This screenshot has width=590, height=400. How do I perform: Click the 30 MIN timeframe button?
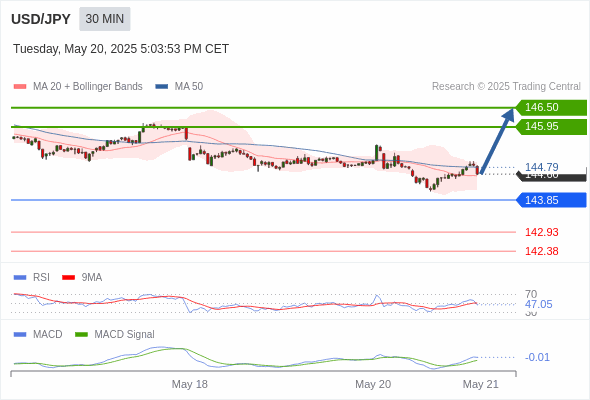coord(105,19)
